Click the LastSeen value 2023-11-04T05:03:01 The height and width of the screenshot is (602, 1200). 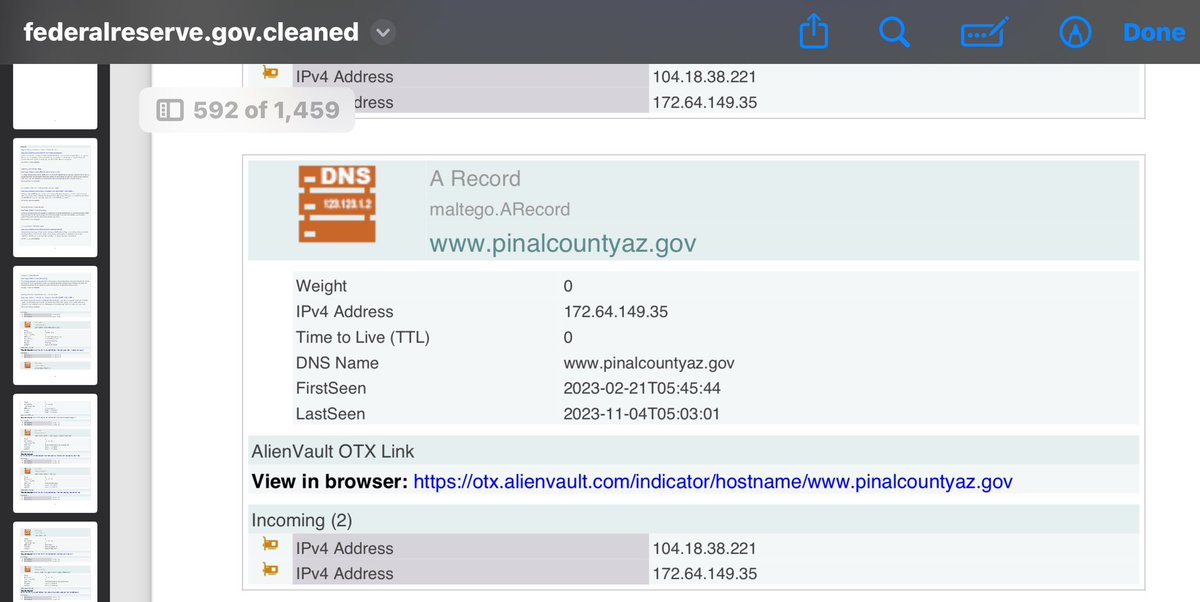pyautogui.click(x=641, y=414)
